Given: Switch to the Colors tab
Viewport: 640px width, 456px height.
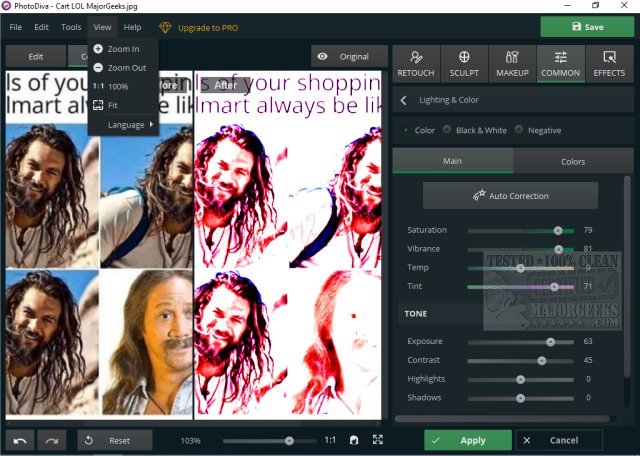Looking at the screenshot, I should (573, 161).
